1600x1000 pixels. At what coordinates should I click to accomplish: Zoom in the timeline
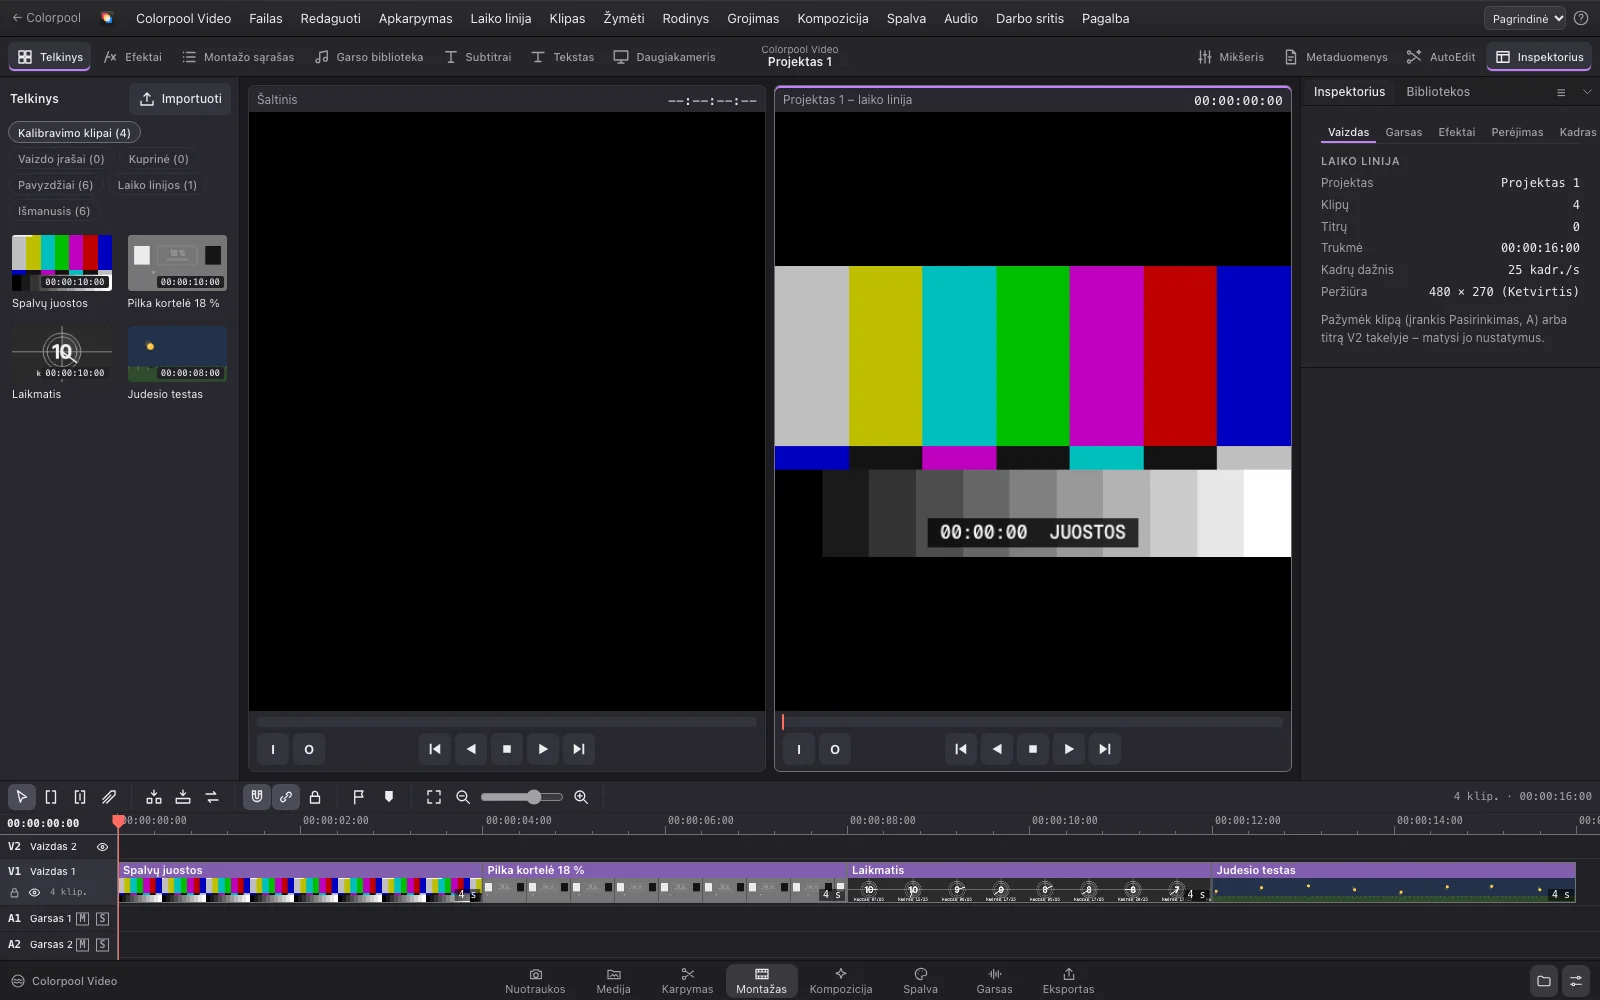pyautogui.click(x=581, y=797)
